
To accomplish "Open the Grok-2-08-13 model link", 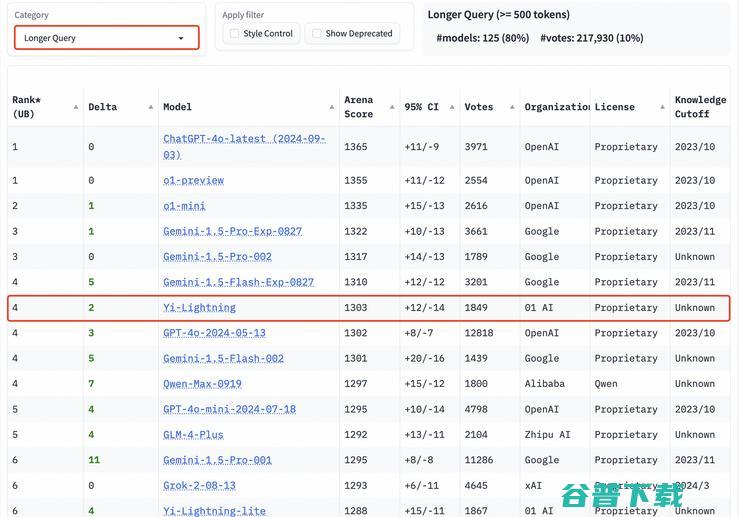I will point(199,486).
